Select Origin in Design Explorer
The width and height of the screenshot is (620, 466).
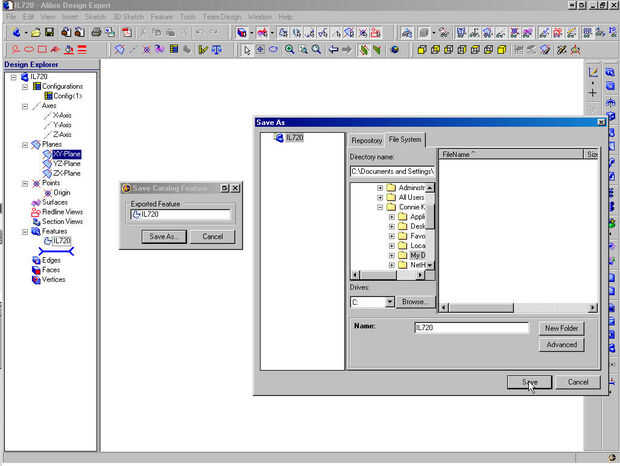(62, 193)
